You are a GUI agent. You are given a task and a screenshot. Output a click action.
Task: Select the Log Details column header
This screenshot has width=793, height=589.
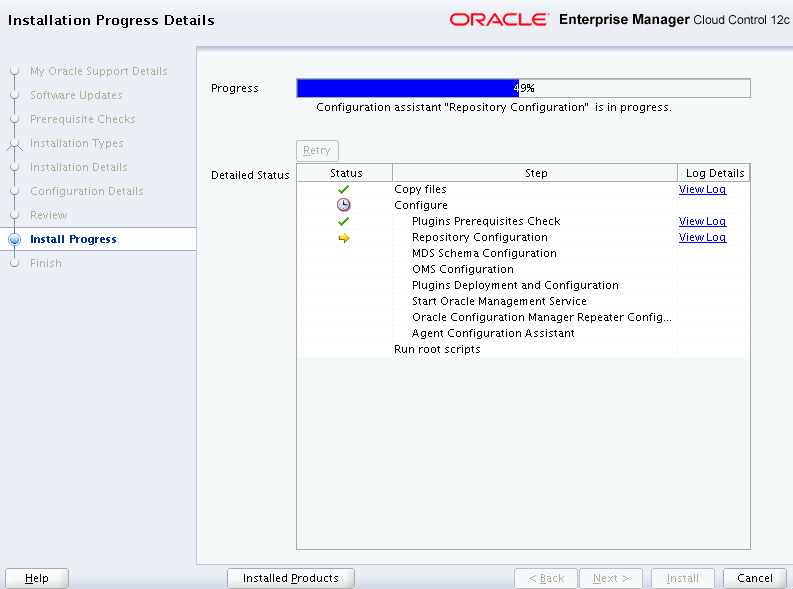click(x=714, y=173)
